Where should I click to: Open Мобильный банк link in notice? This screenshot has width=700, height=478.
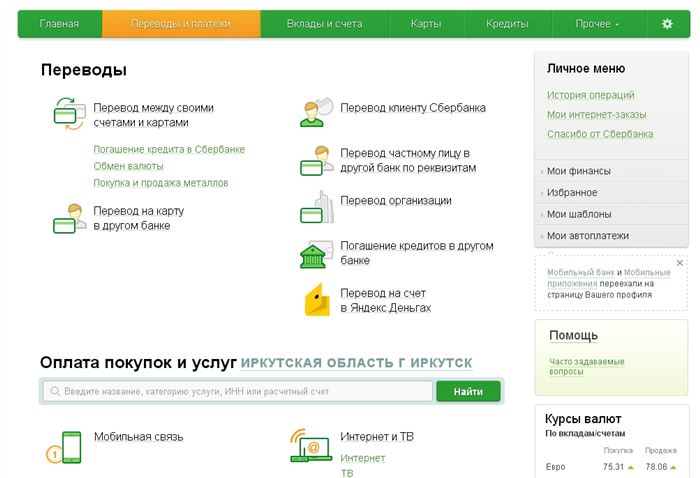(x=581, y=272)
